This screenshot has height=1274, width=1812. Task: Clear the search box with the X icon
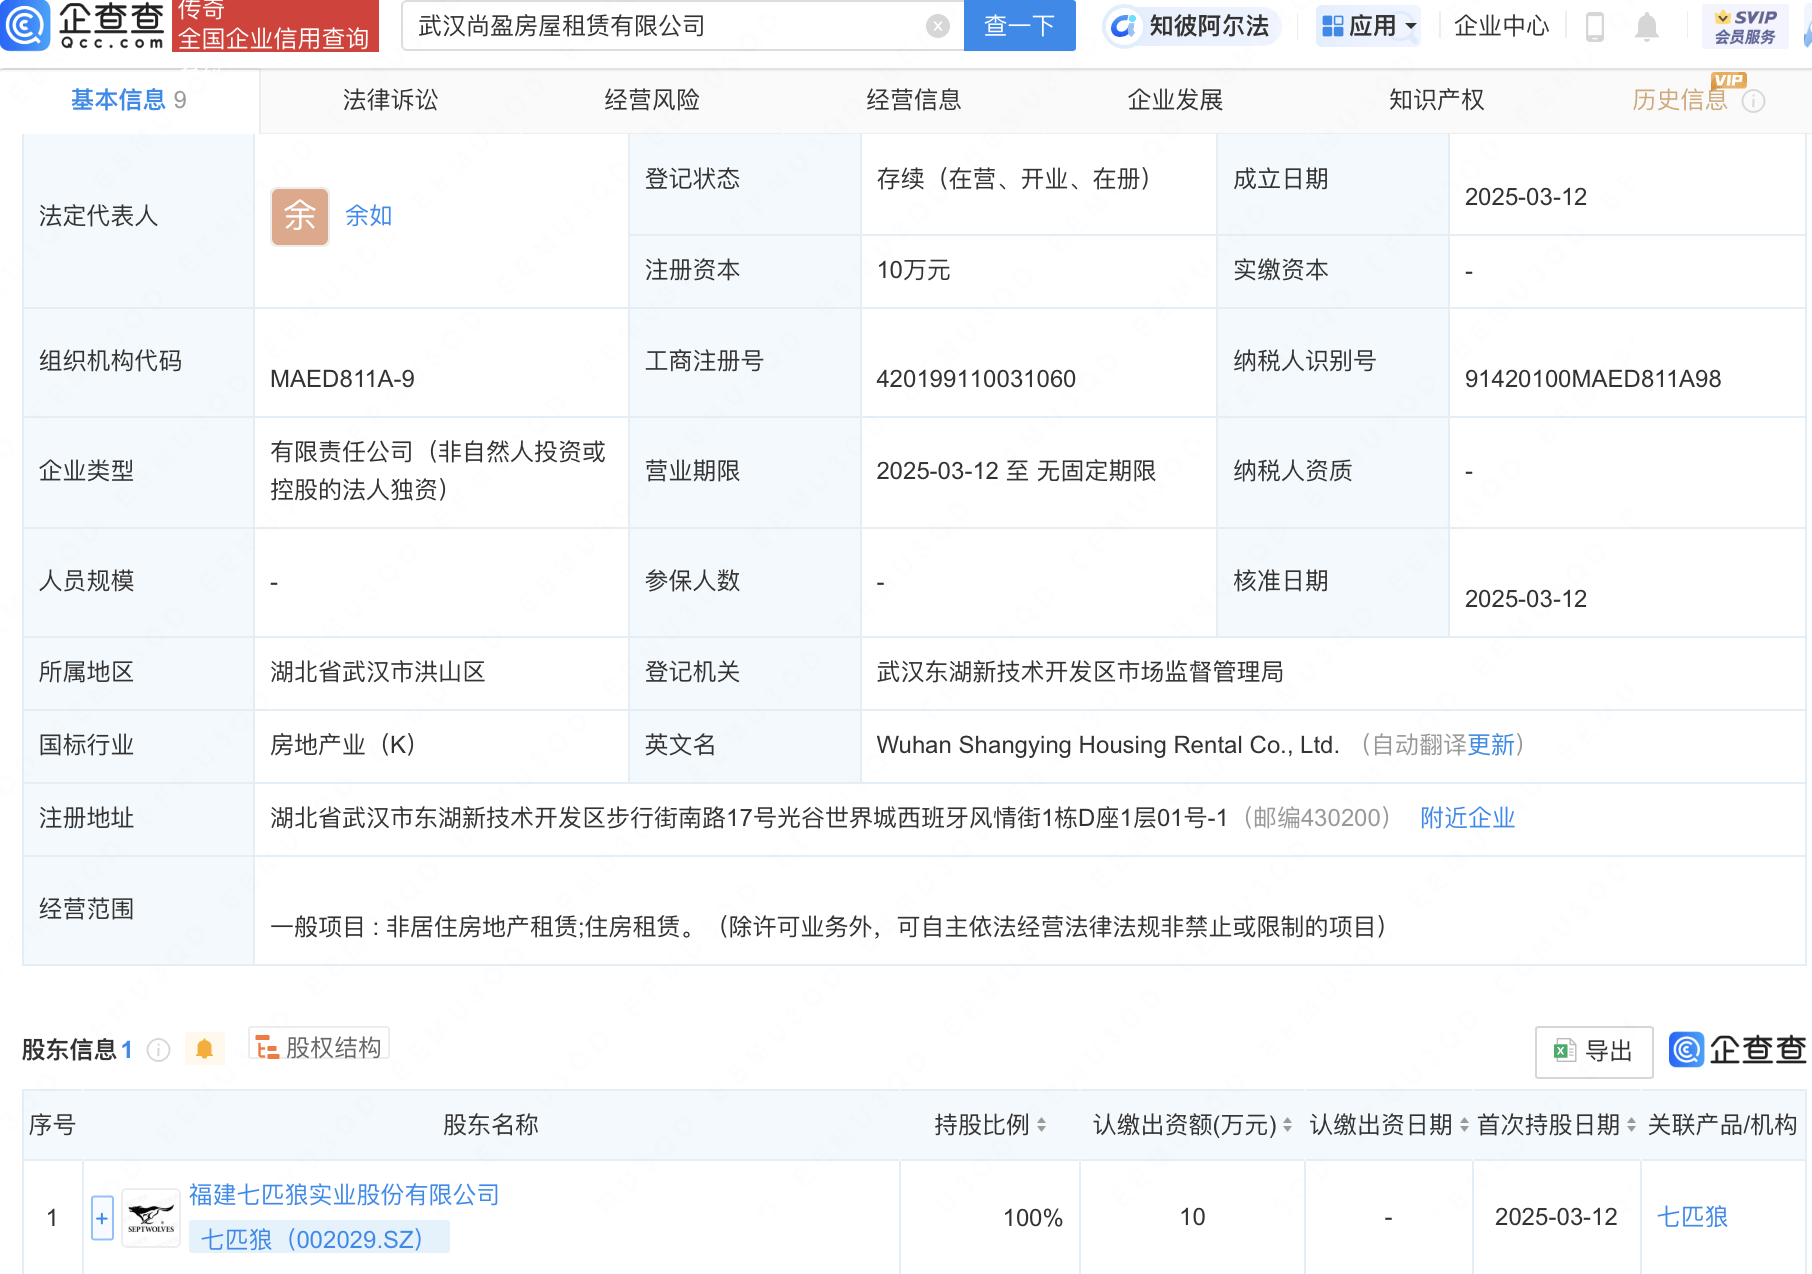[938, 26]
